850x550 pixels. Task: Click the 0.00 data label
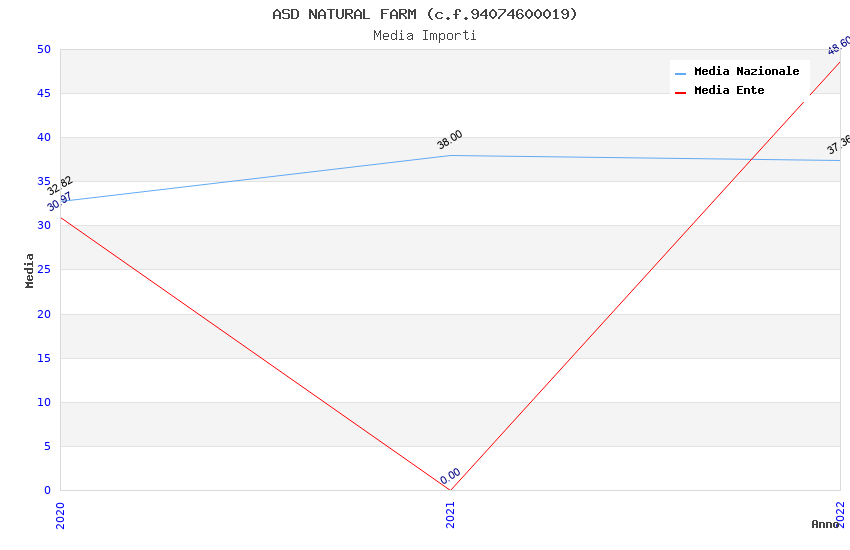click(x=450, y=476)
